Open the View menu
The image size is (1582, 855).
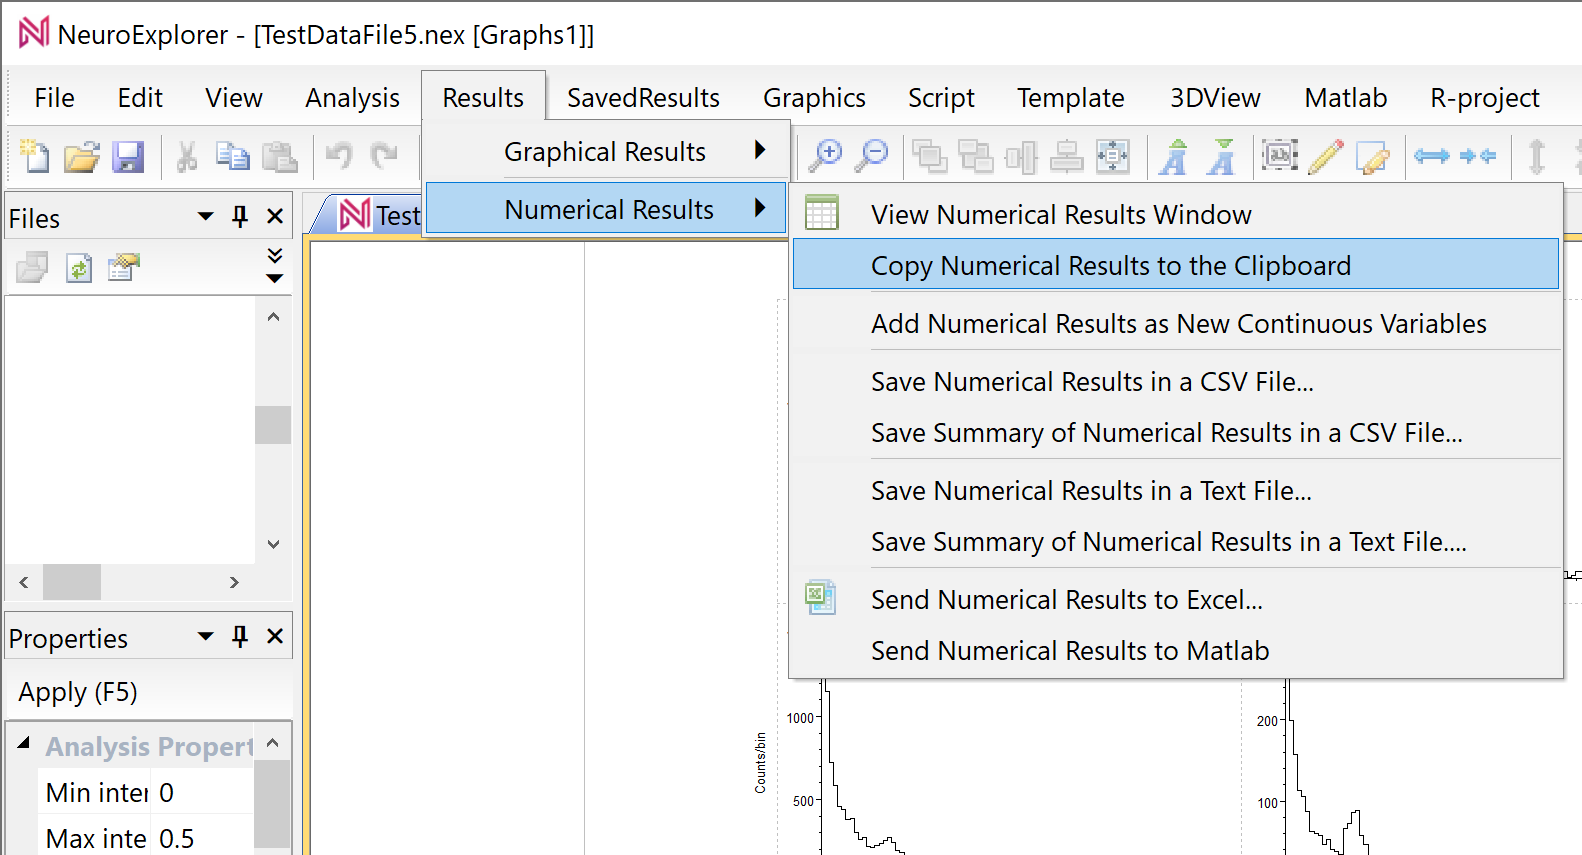coord(234,98)
